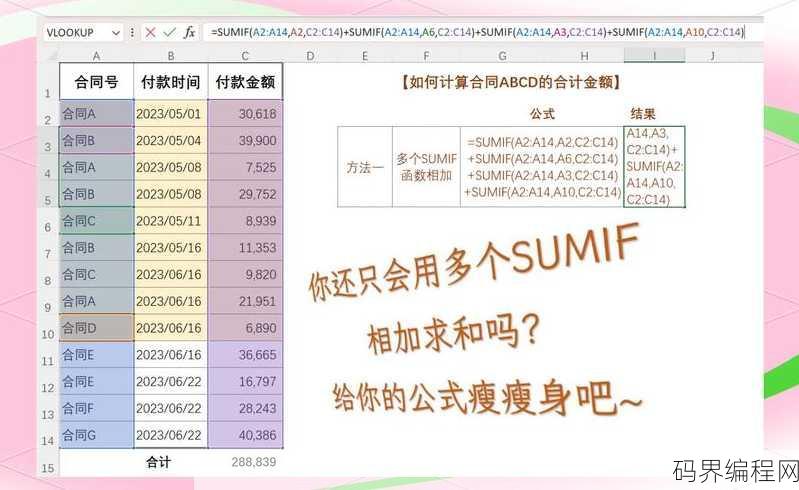Select column C header
Image resolution: width=799 pixels, height=490 pixels.
[245, 56]
